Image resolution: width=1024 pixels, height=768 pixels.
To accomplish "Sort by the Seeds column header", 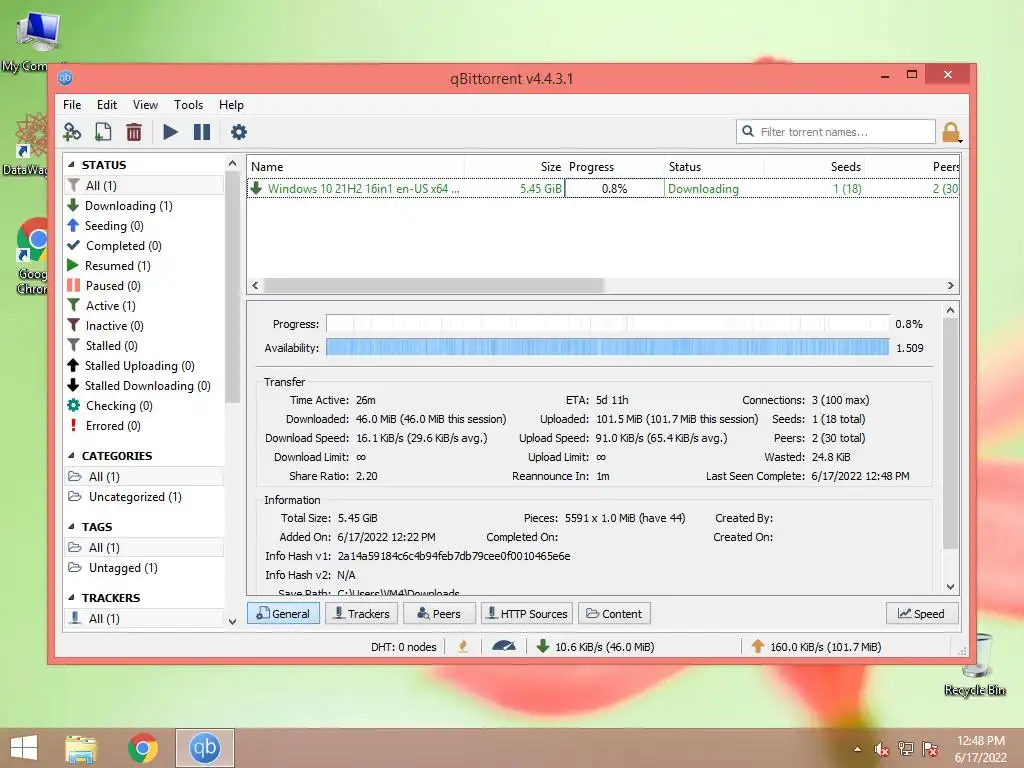I will (814, 167).
